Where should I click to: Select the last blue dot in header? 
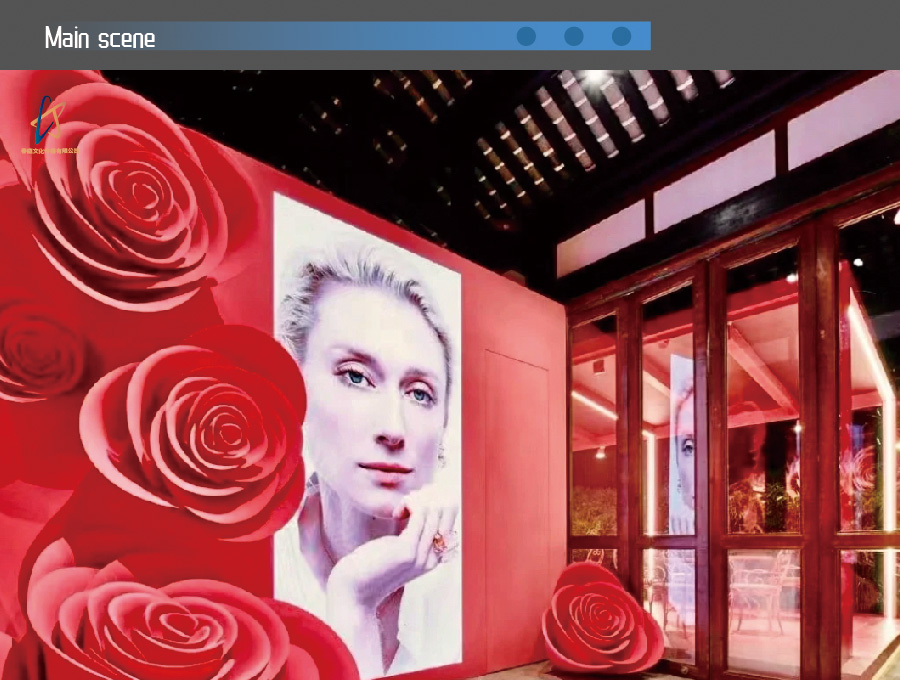[x=621, y=37]
